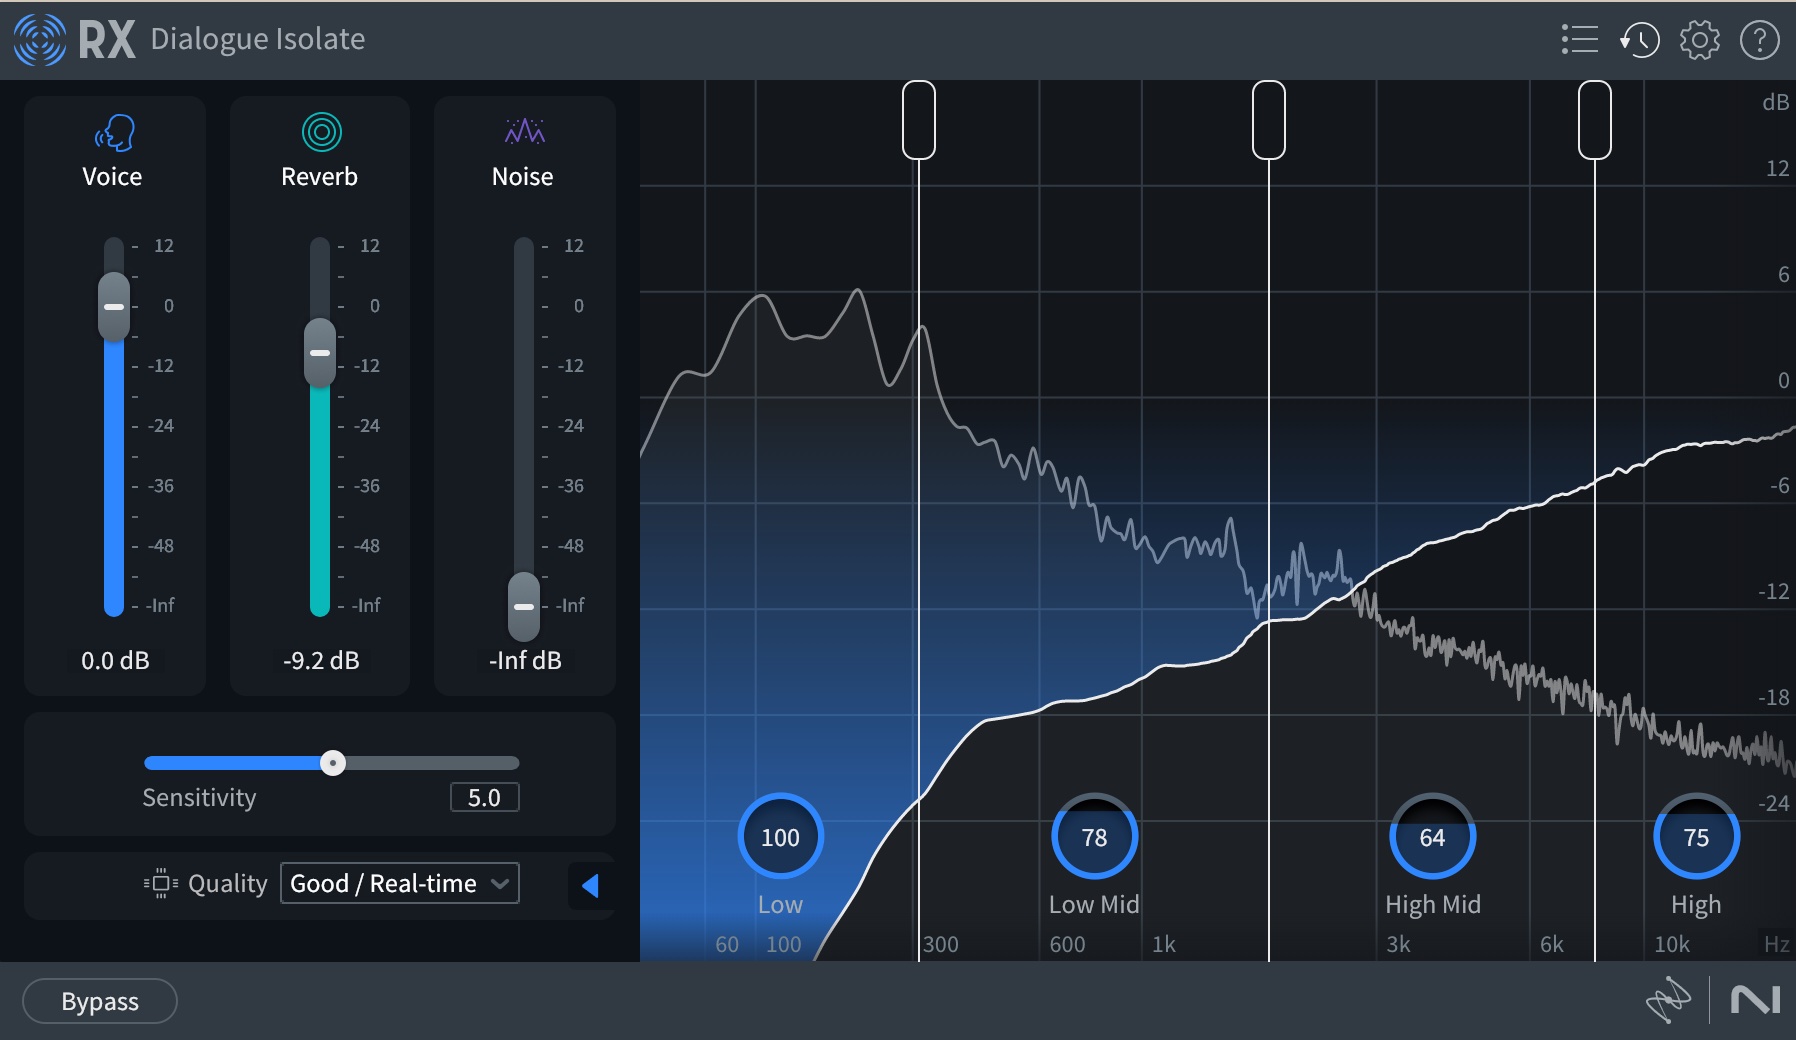
Task: Click the Sensitivity slider handle
Action: point(335,762)
